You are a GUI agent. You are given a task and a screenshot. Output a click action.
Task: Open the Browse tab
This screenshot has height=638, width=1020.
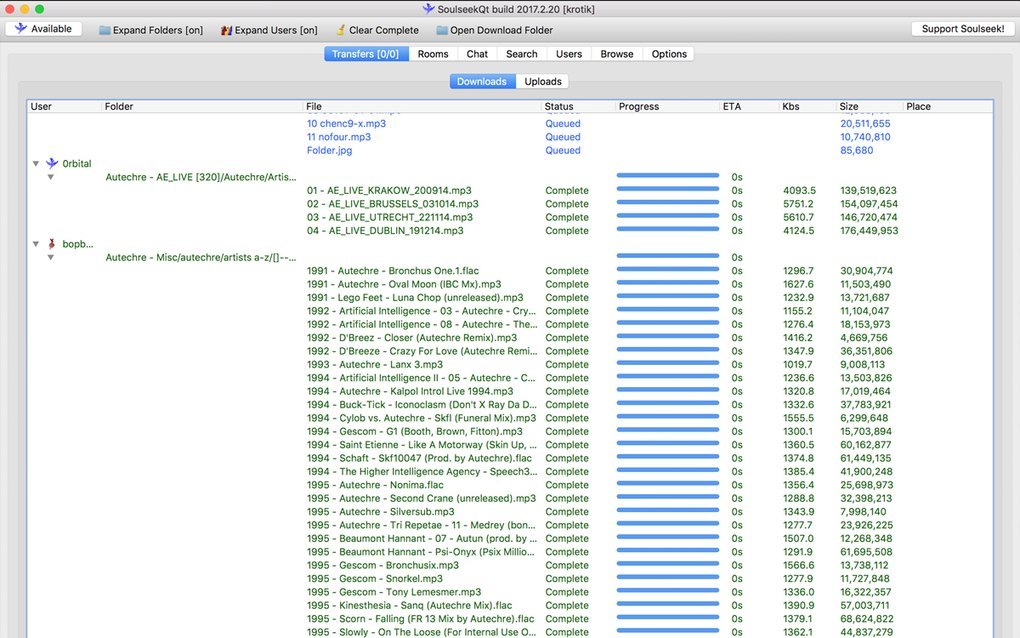pyautogui.click(x=617, y=54)
